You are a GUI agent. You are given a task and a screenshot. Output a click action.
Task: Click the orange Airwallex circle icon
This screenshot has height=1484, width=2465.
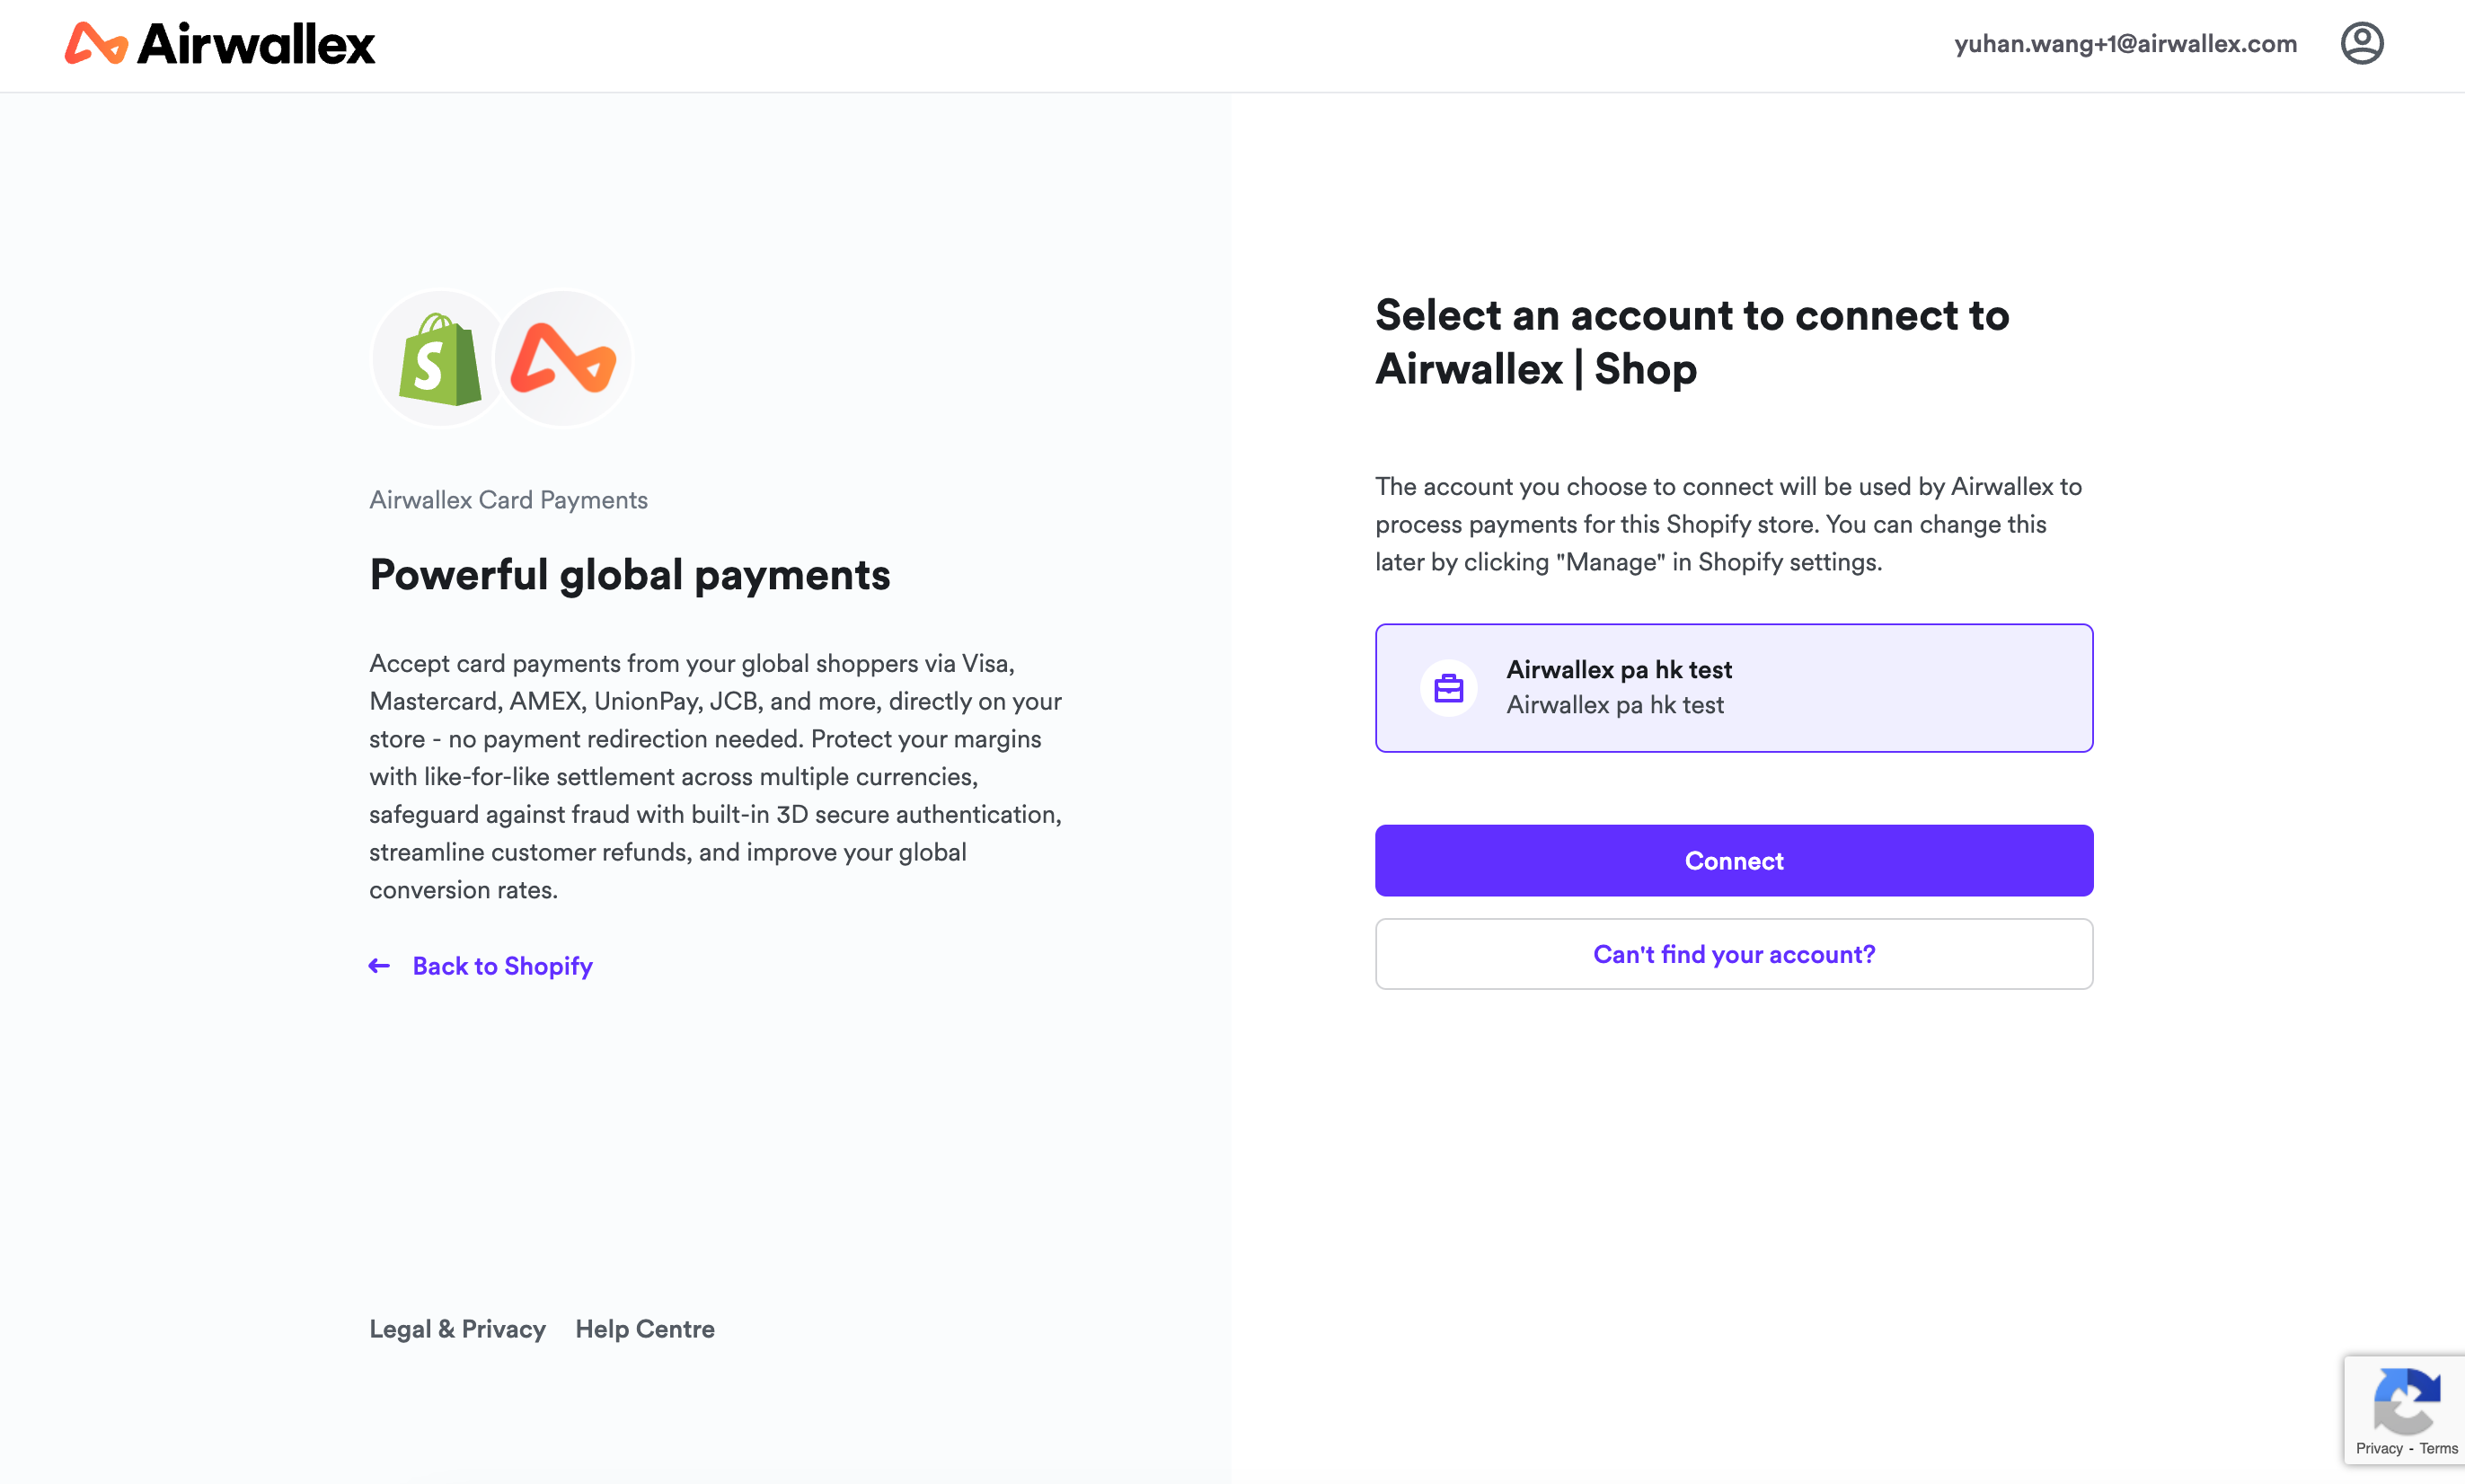pos(563,357)
